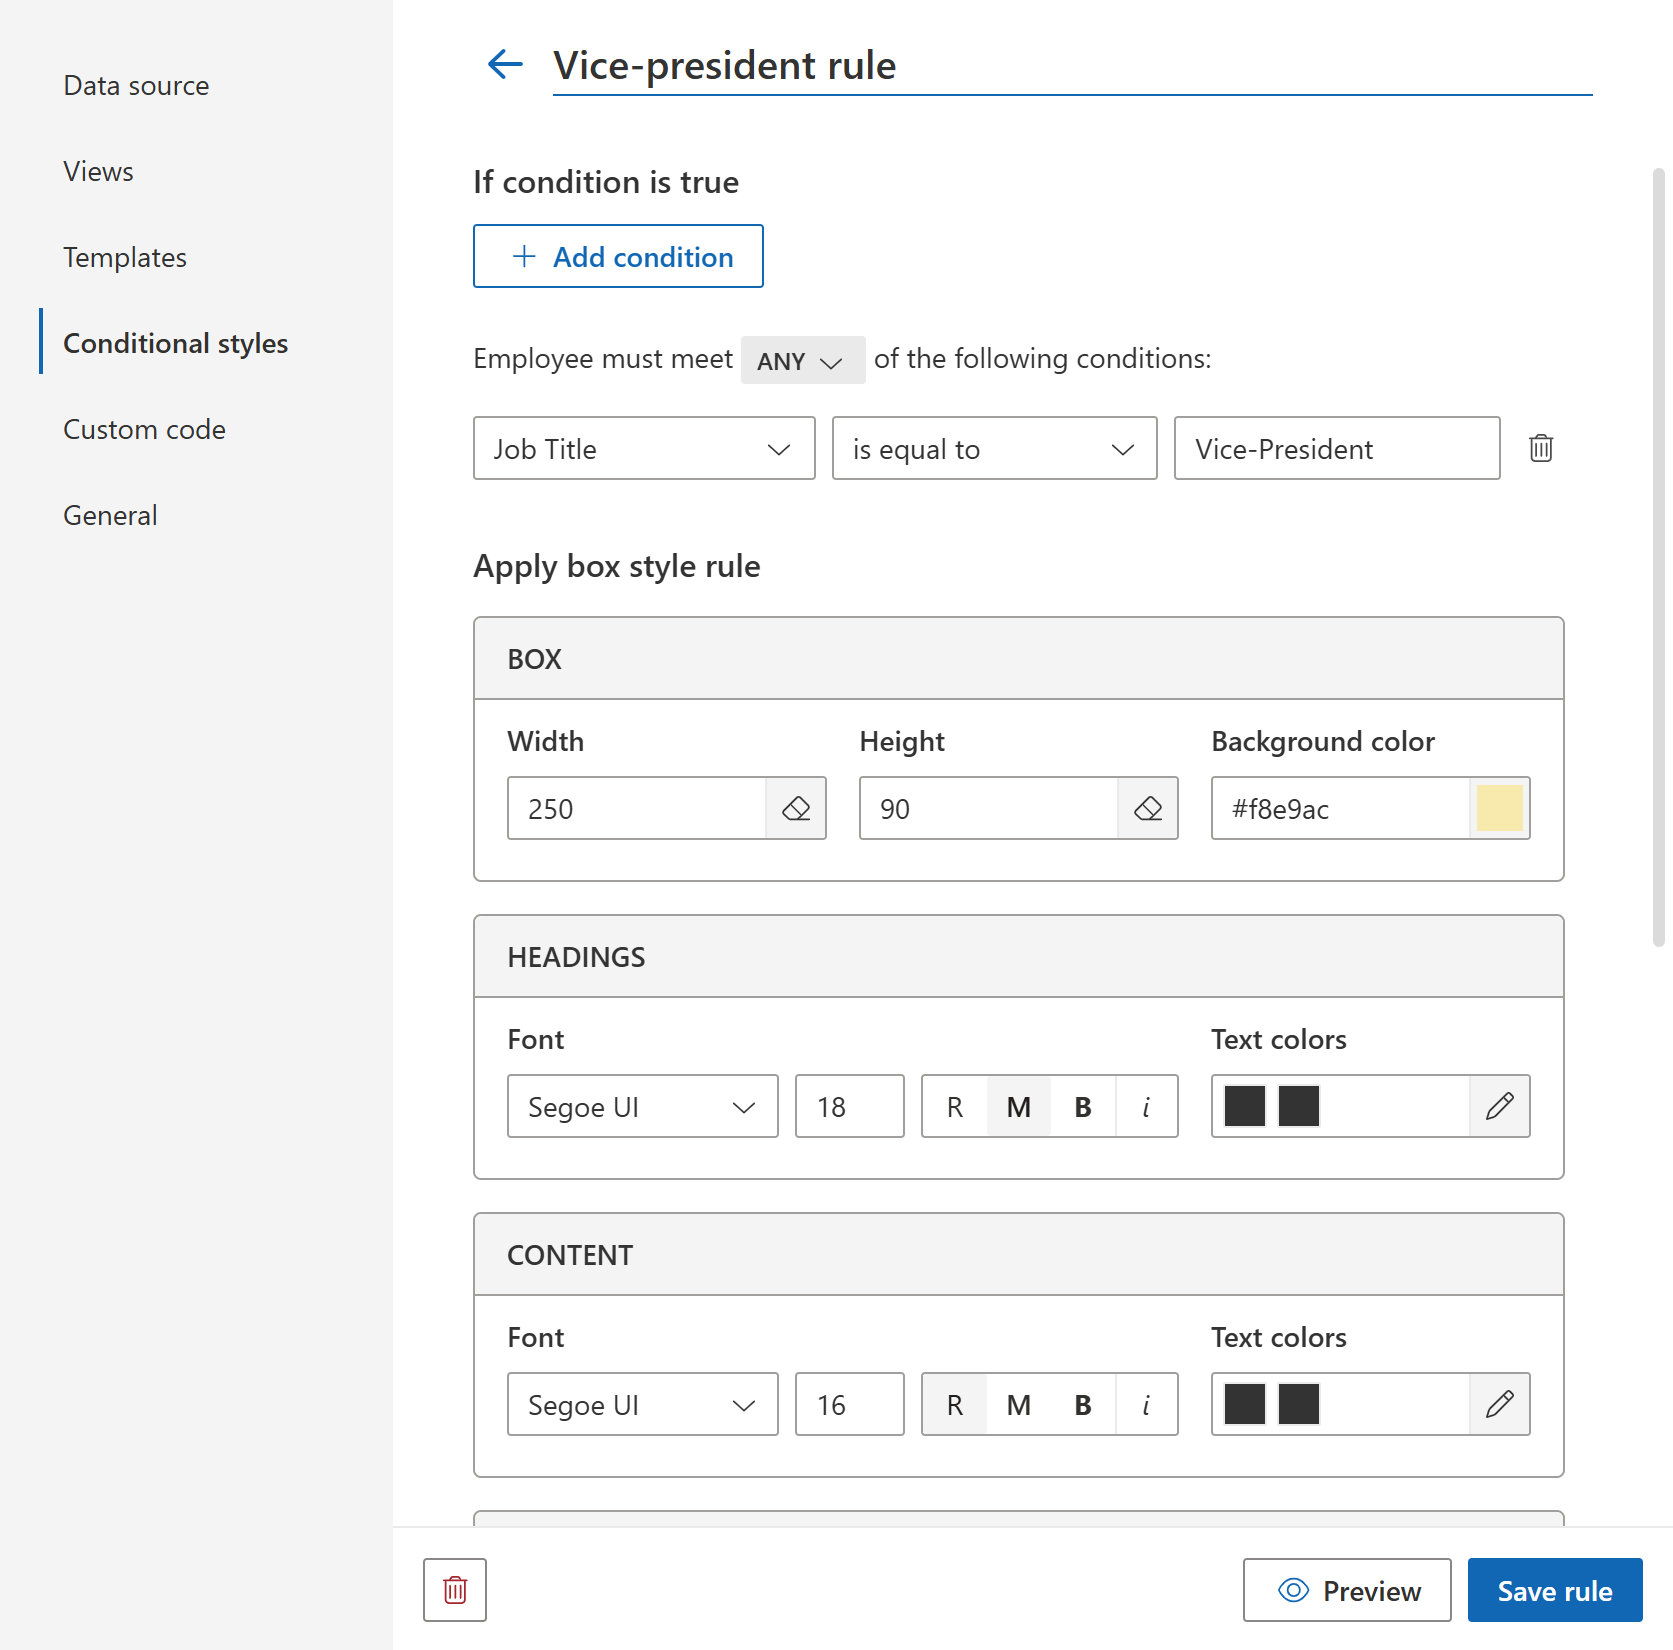
Task: Open the ANY conditions match dropdown
Action: 801,360
